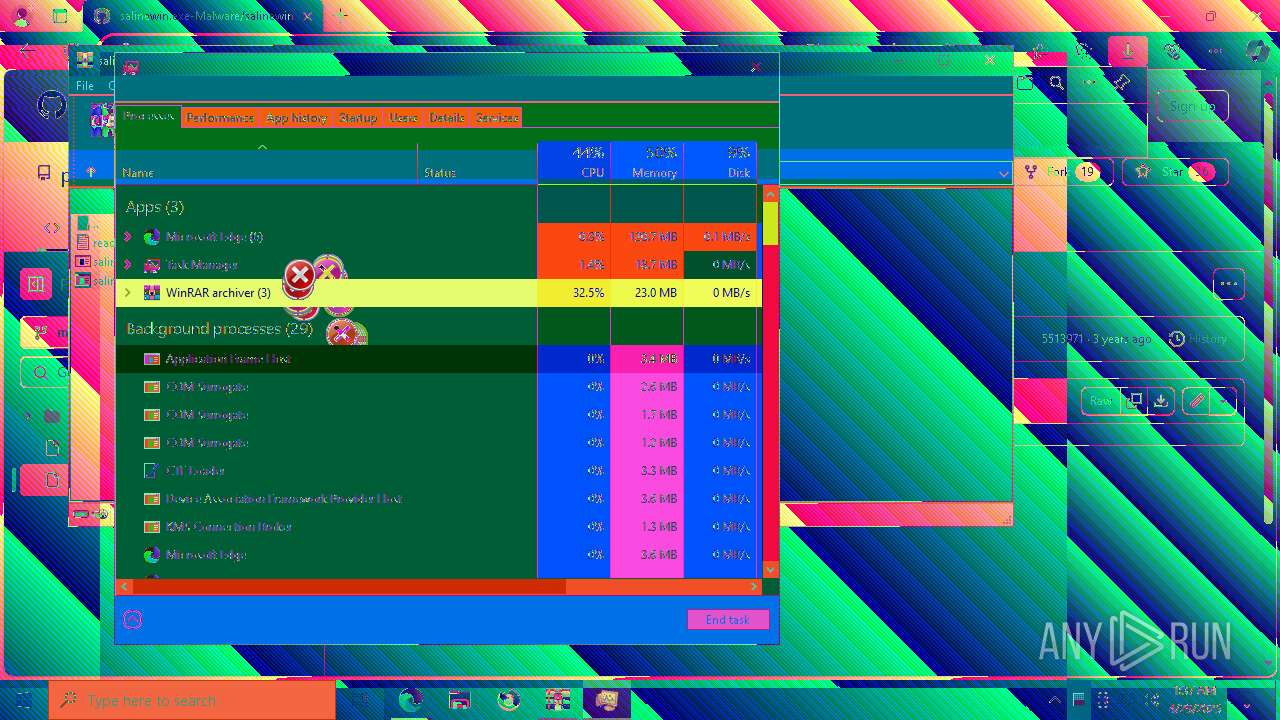
Task: Click the Microsoft Edge icon in Apps list
Action: pos(152,237)
